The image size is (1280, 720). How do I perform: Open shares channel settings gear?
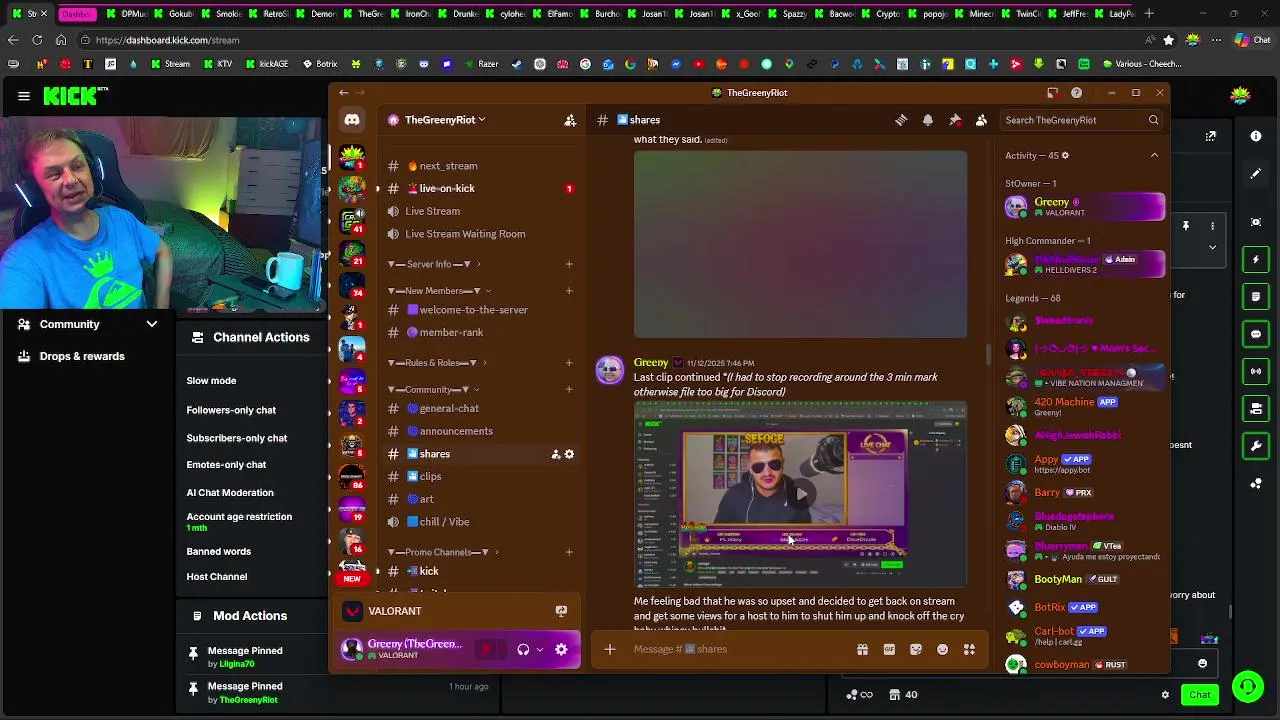(570, 454)
